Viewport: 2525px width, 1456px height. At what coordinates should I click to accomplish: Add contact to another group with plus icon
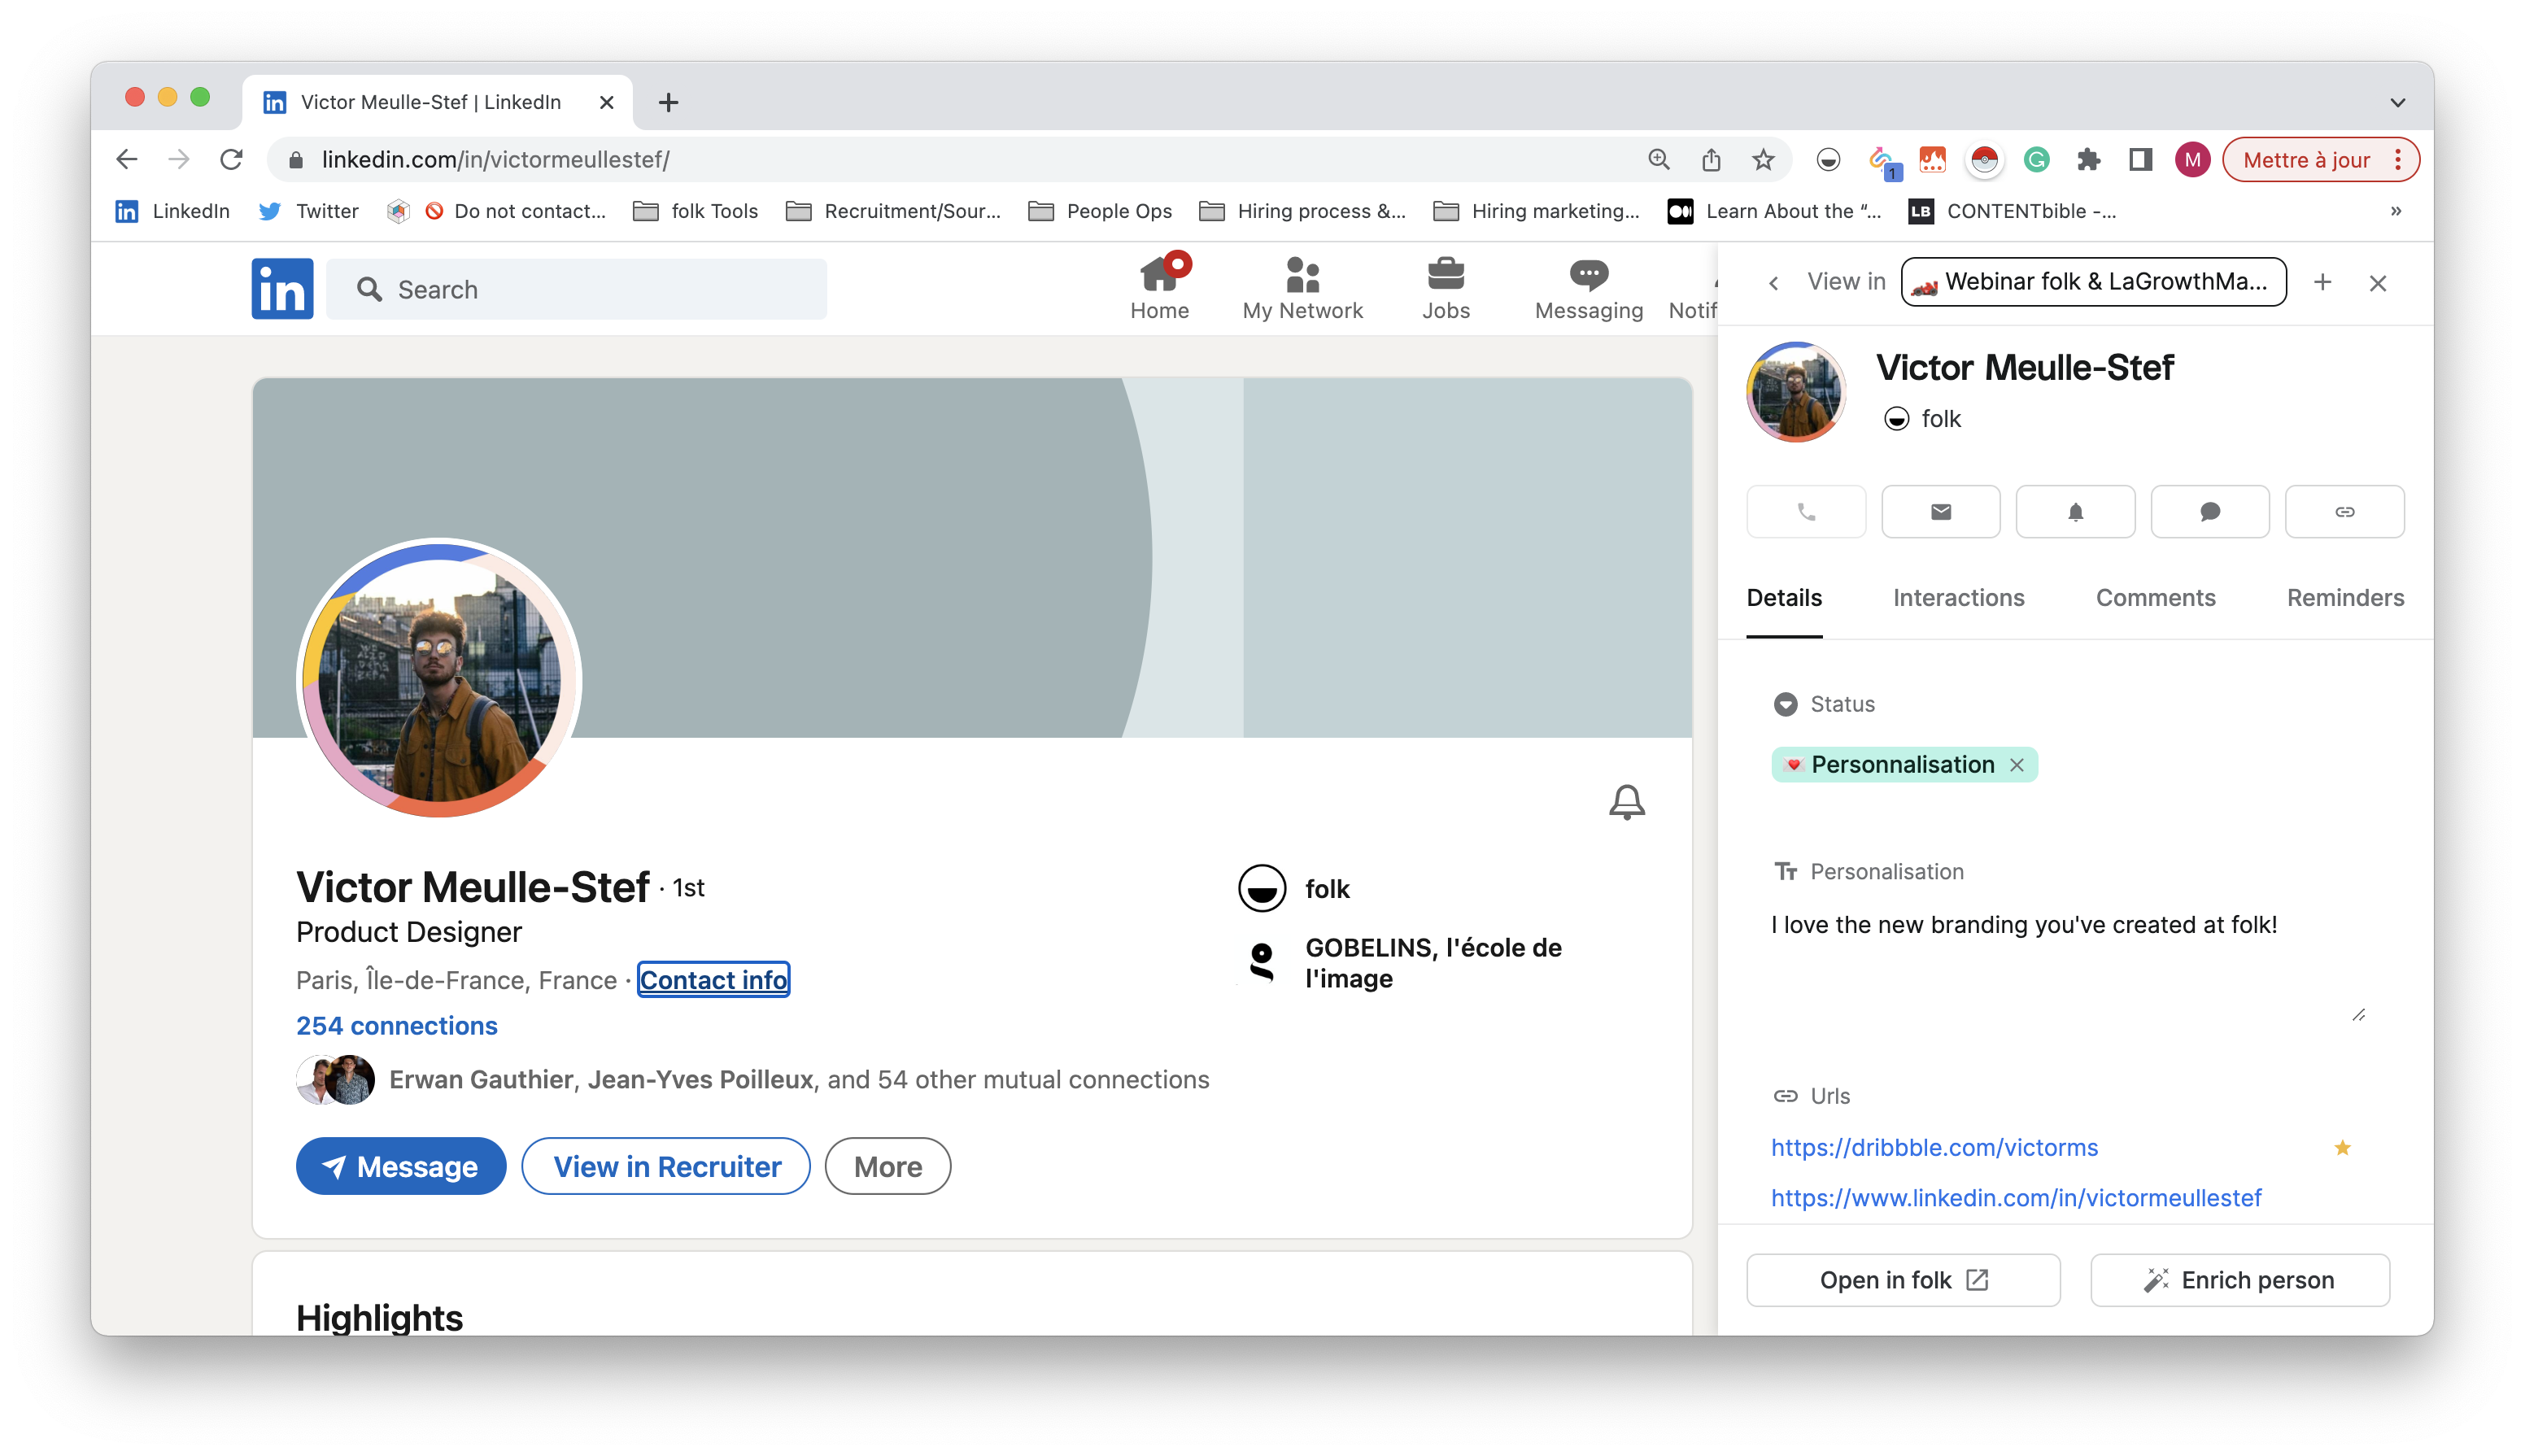pyautogui.click(x=2322, y=283)
